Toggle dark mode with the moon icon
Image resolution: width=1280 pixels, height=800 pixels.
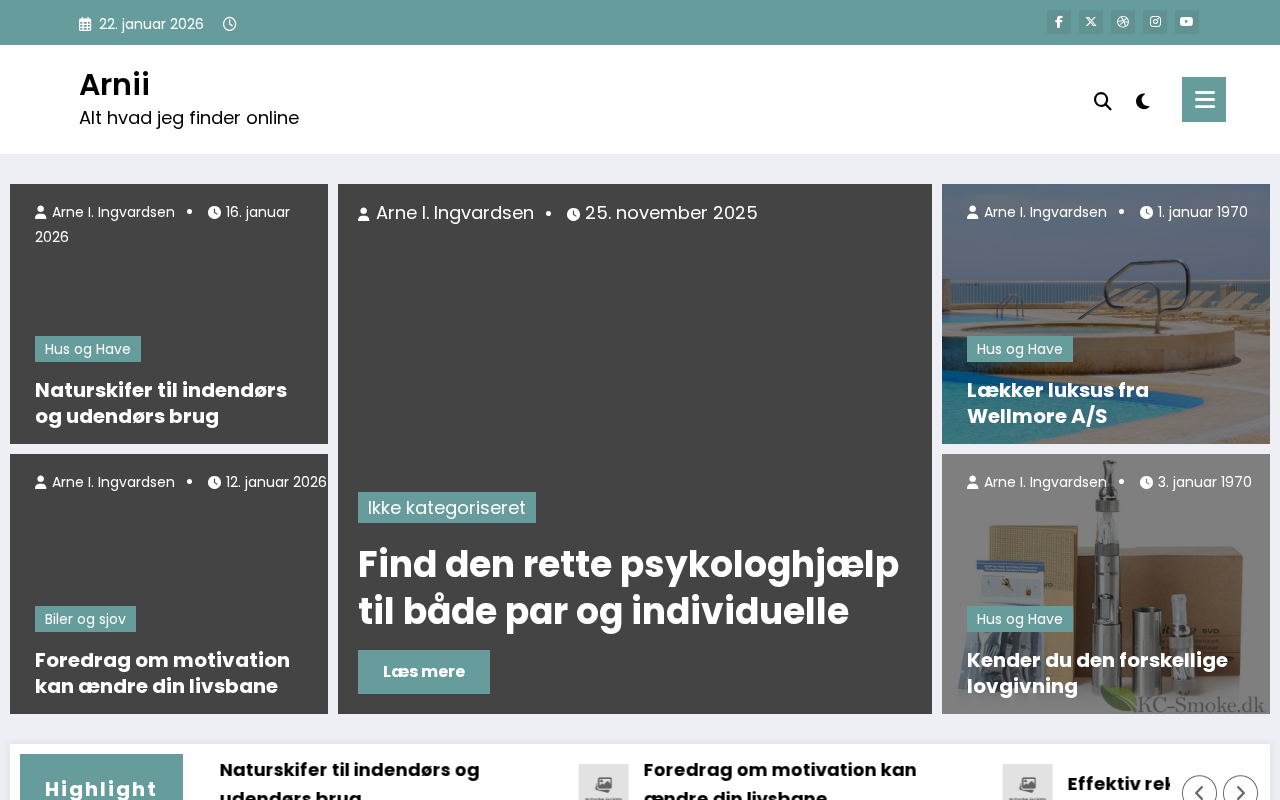click(x=1143, y=101)
